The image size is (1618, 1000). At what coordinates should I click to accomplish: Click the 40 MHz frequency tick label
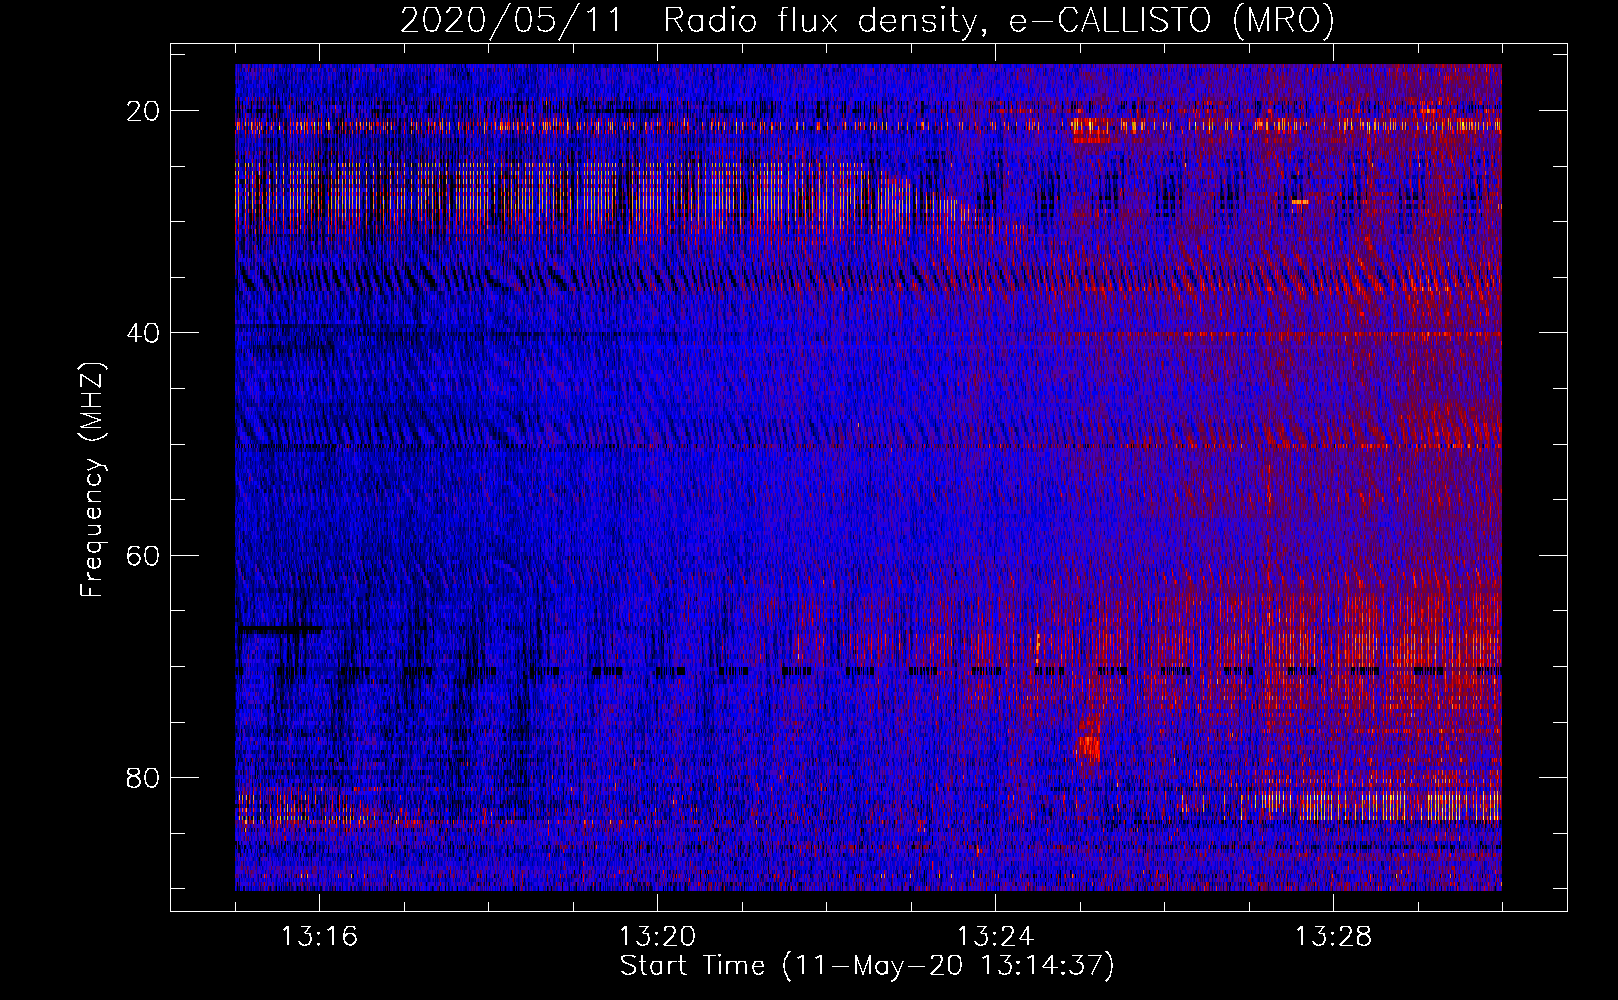coord(144,333)
